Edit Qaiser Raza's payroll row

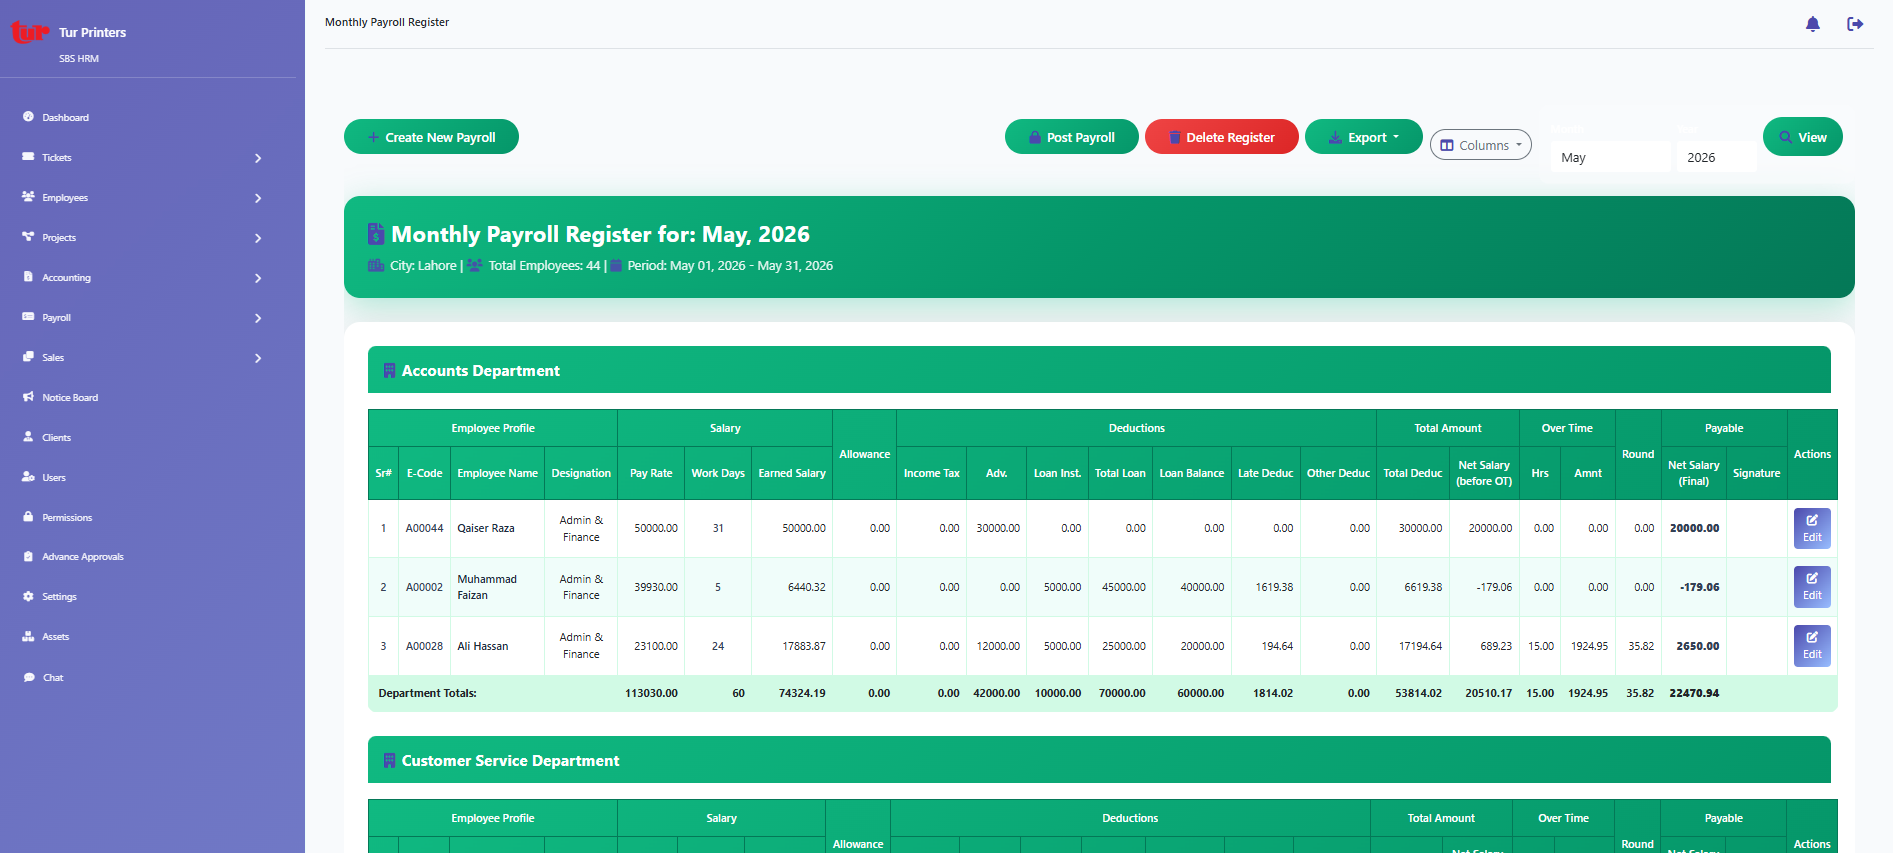(1812, 528)
